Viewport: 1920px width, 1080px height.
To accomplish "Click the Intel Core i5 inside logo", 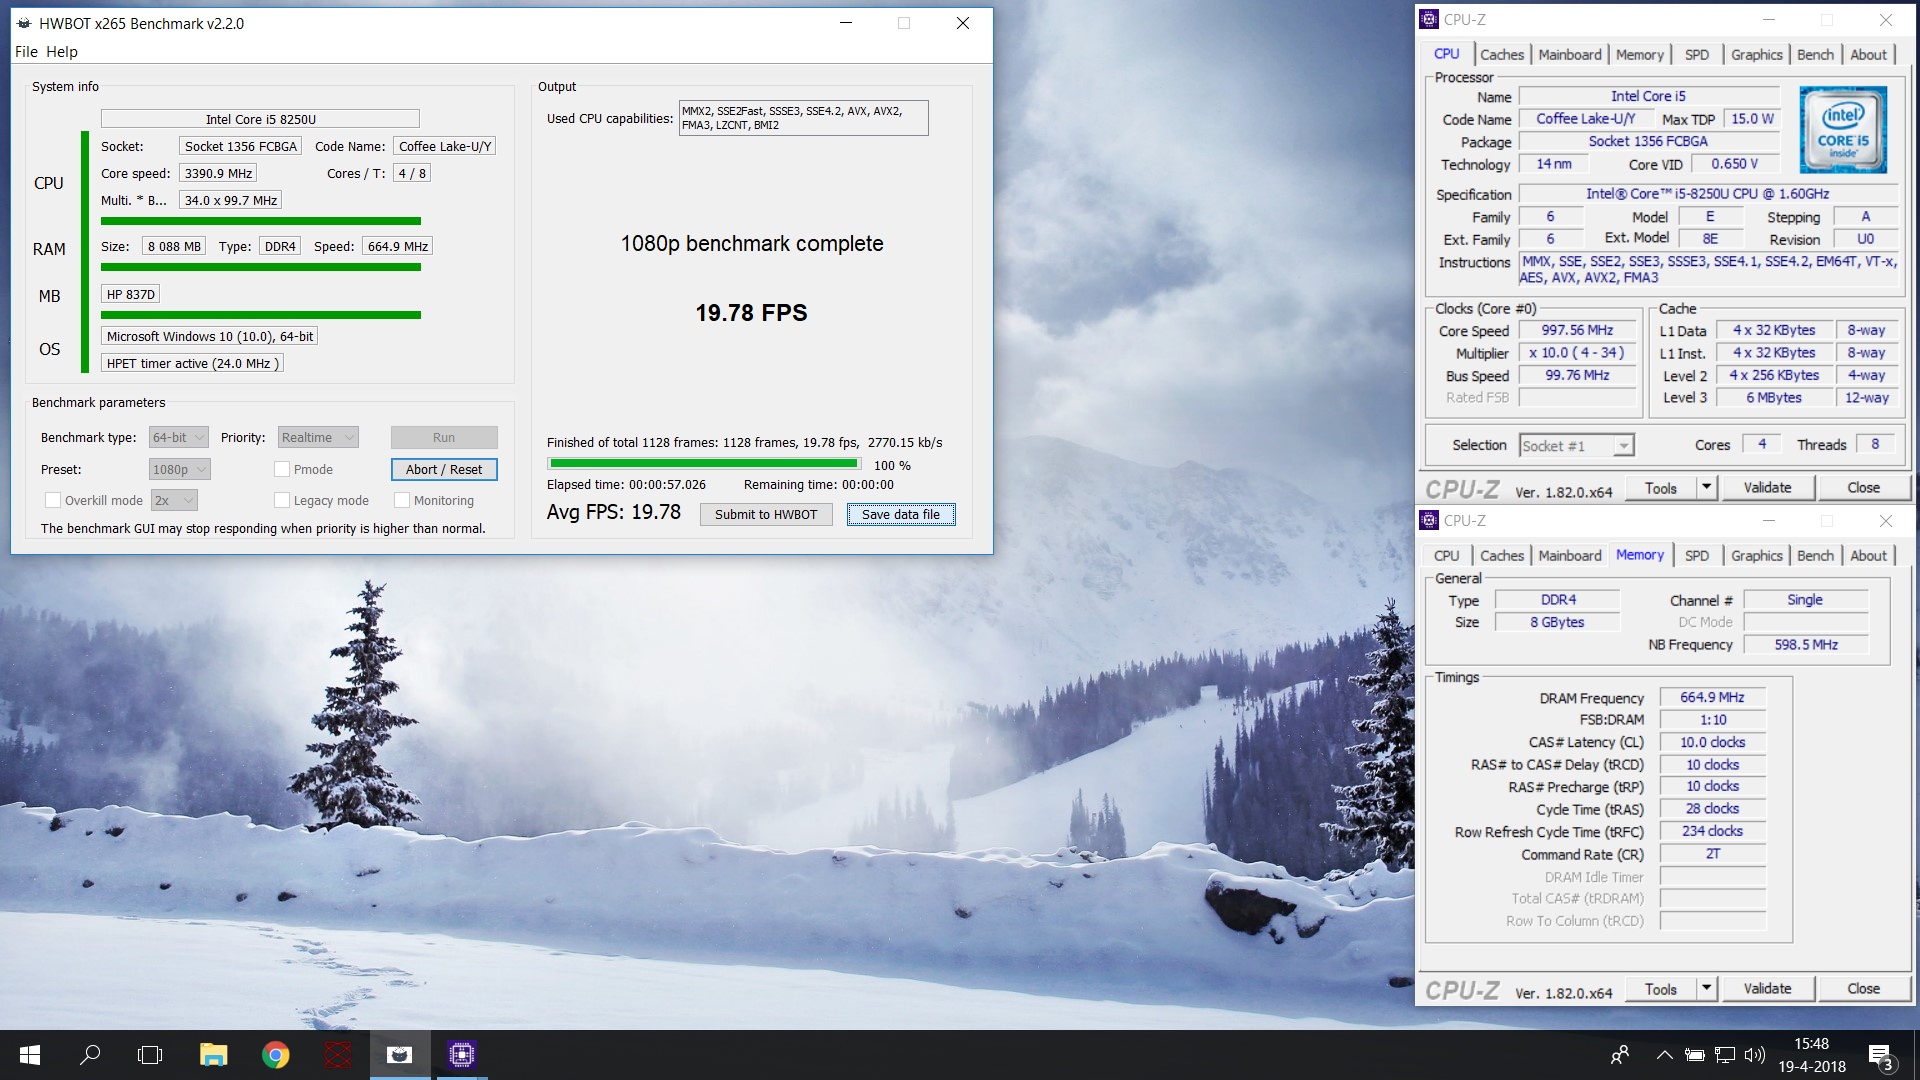I will [1843, 130].
